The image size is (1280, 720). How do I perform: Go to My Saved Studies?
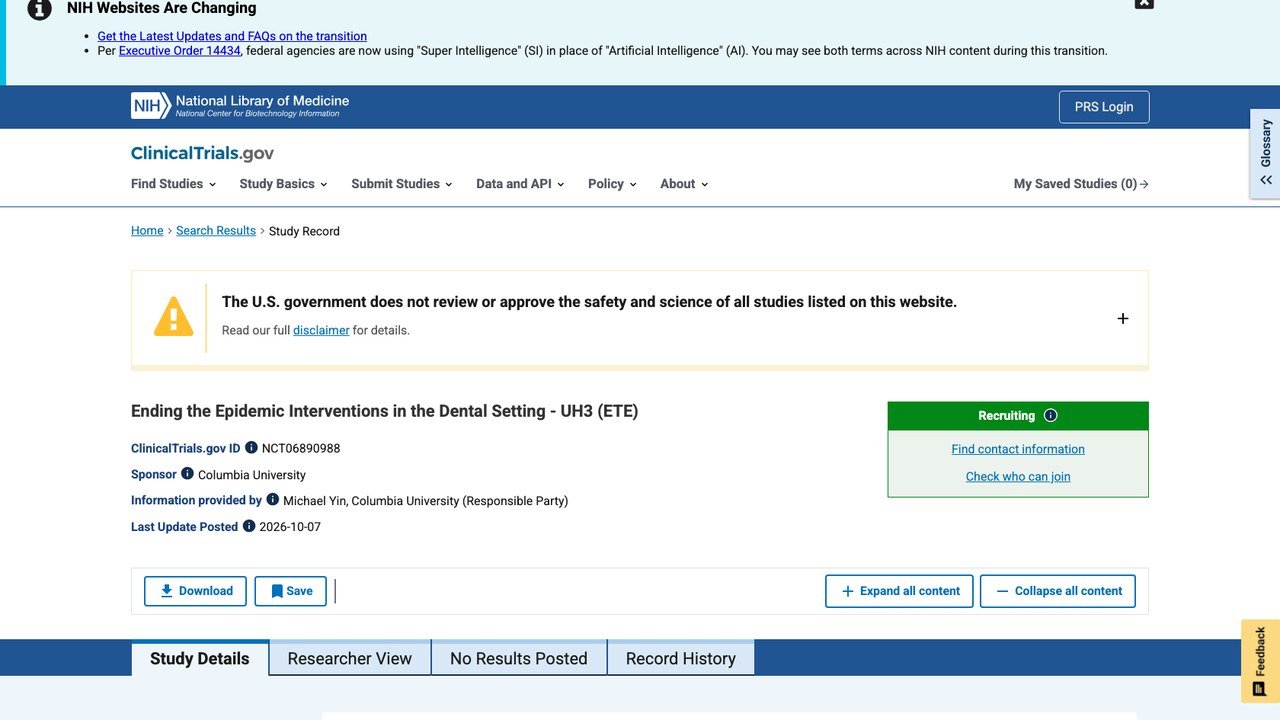[1081, 184]
